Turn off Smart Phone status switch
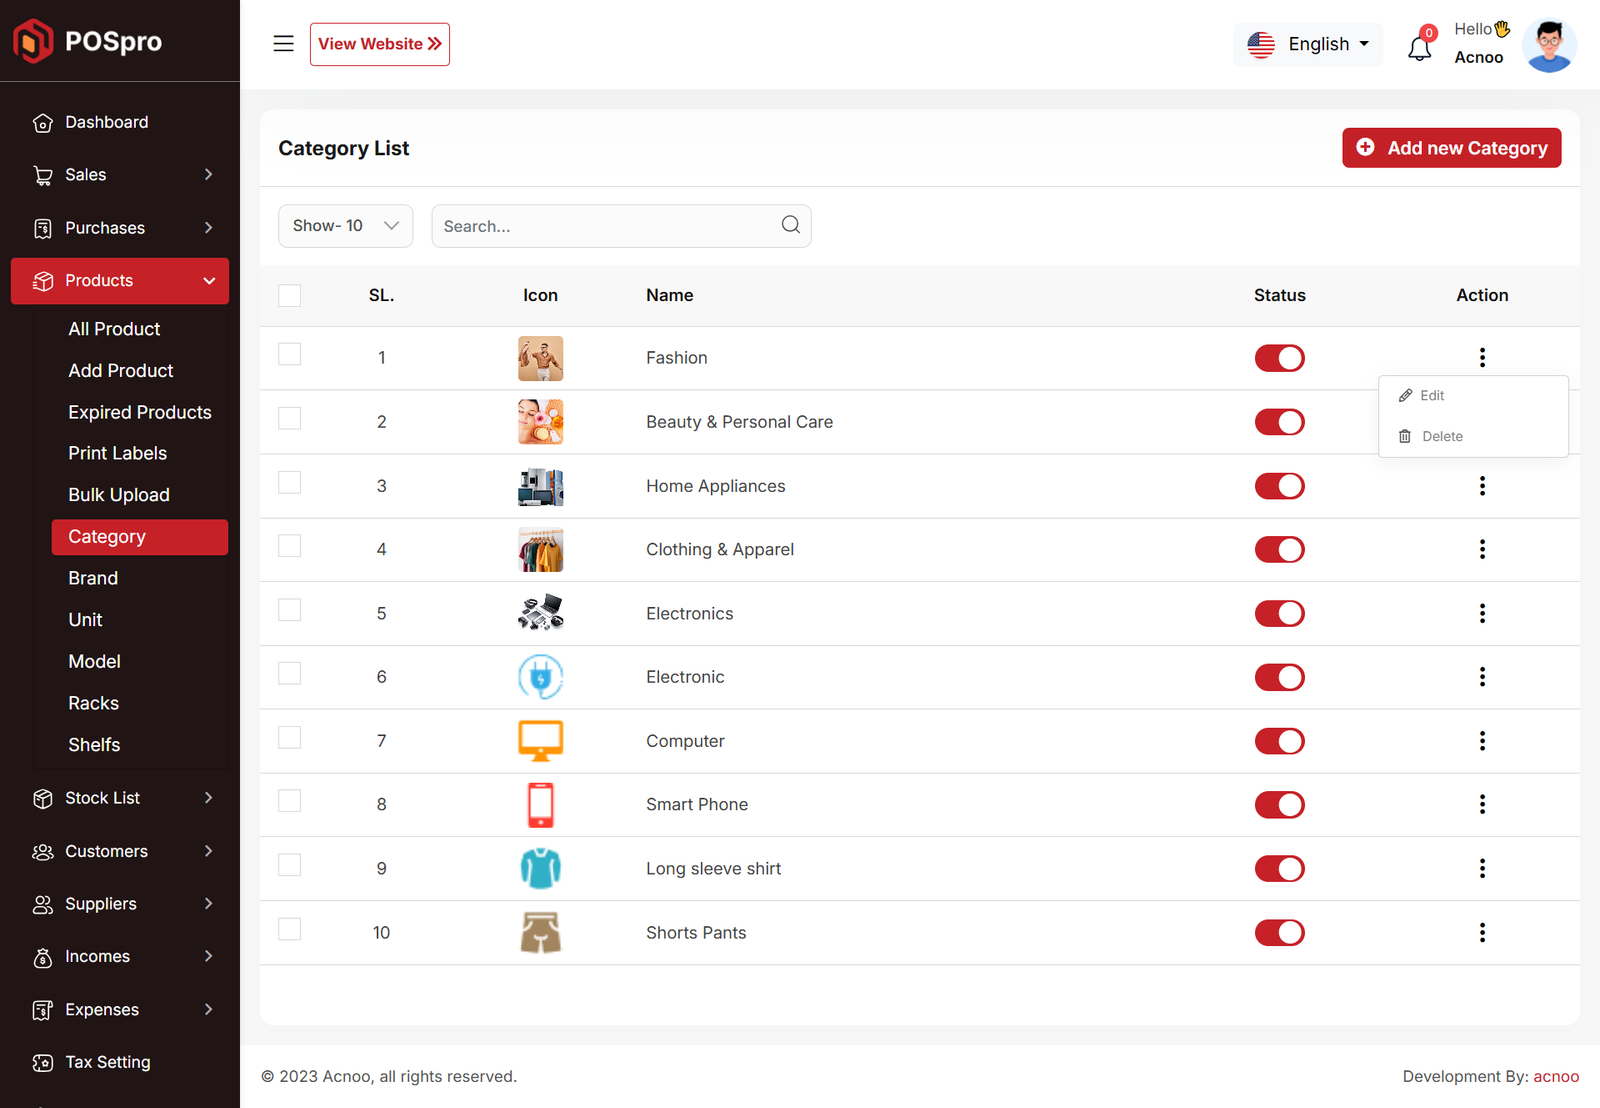This screenshot has height=1108, width=1600. (1279, 805)
